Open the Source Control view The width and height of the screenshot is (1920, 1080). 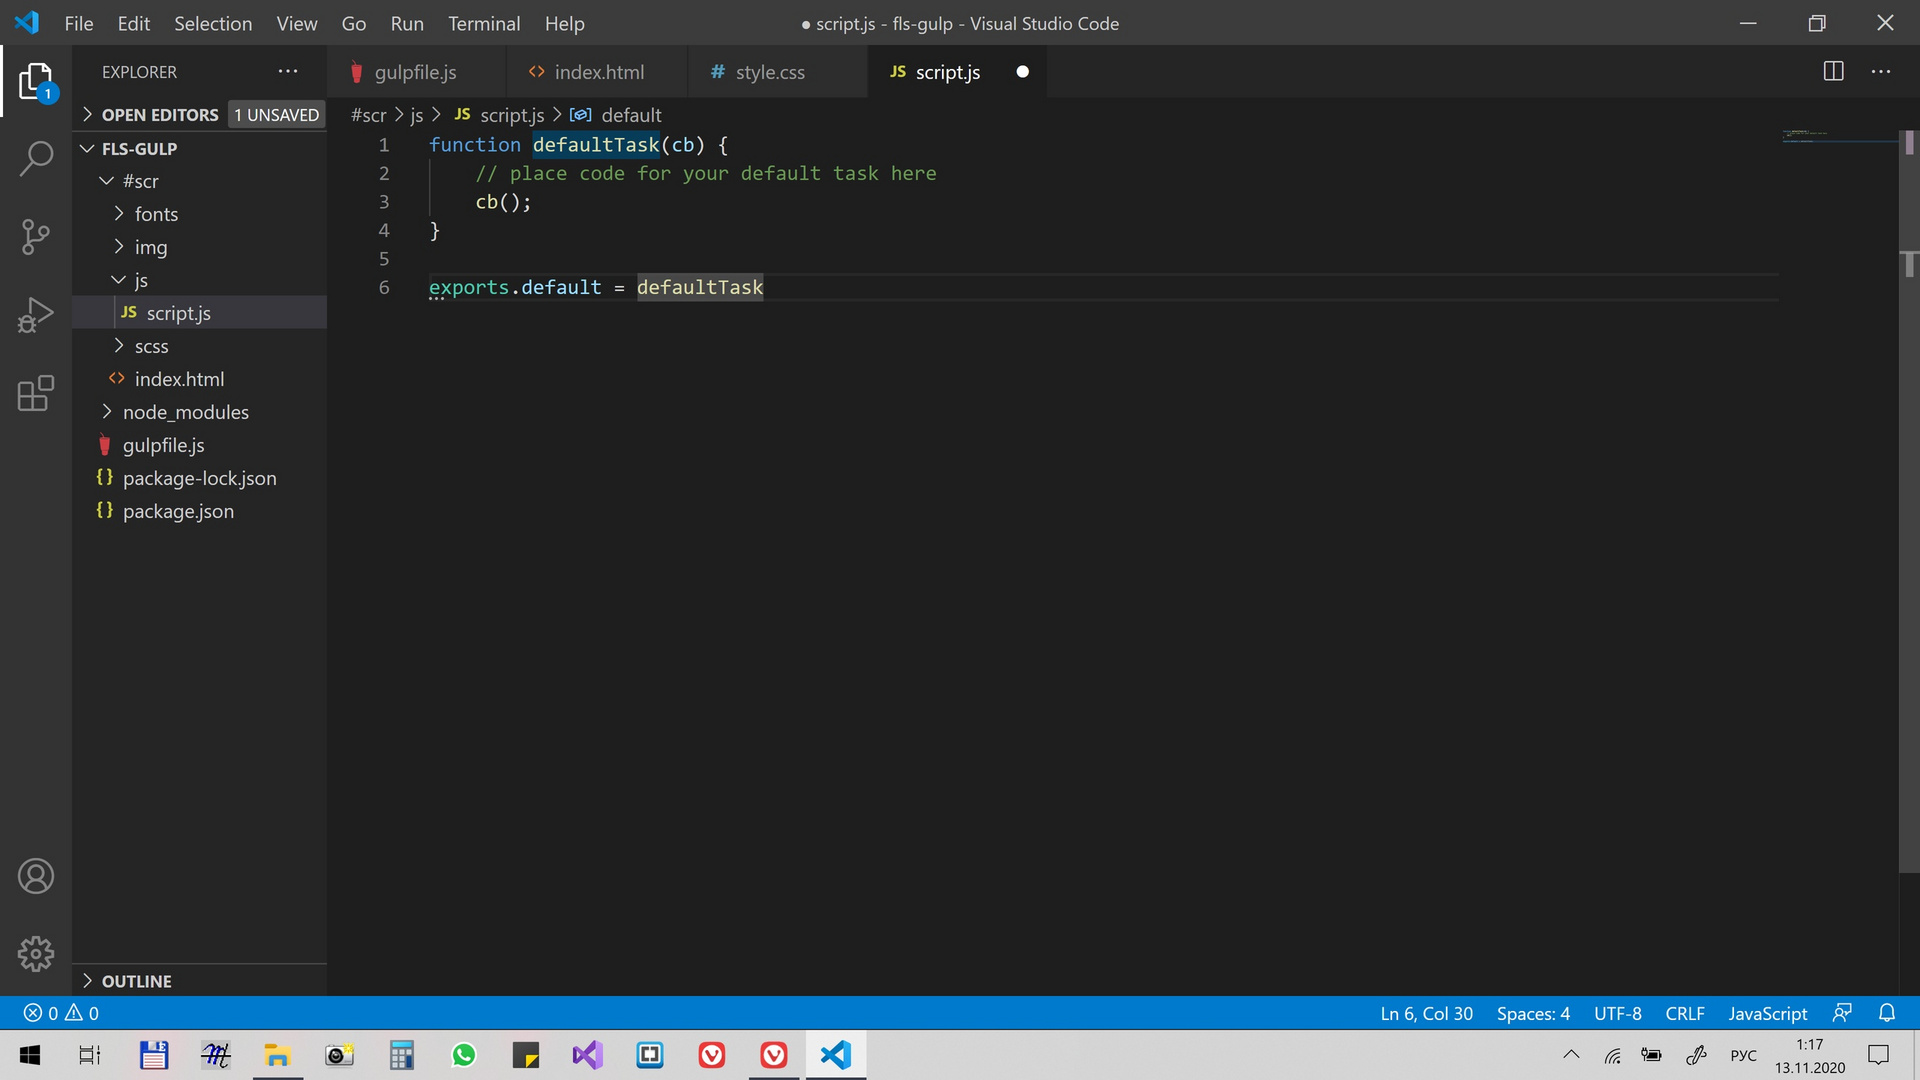click(x=36, y=237)
